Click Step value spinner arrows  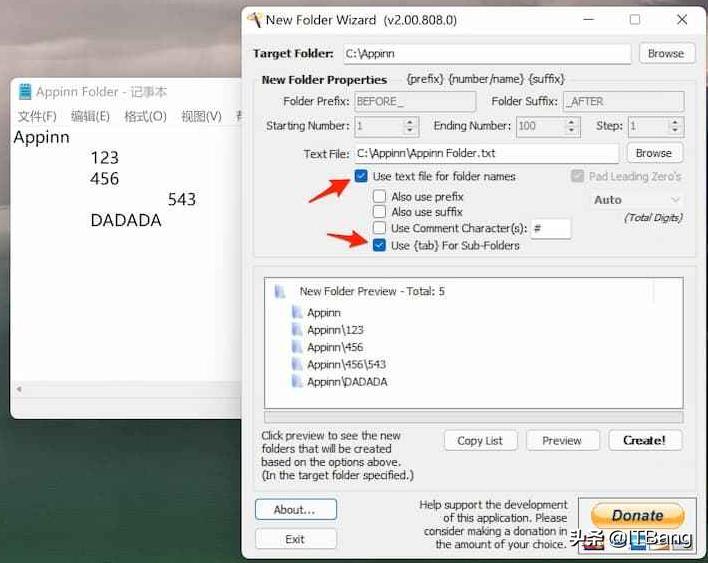click(675, 126)
